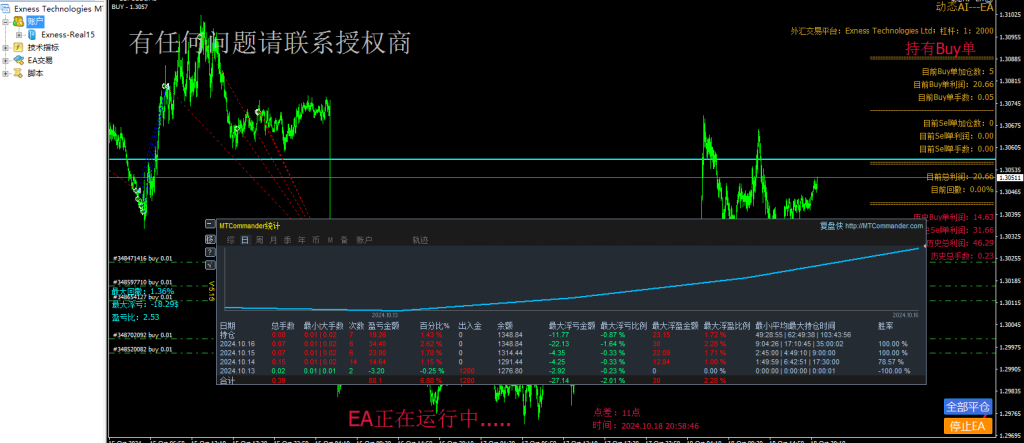Click the 总手数 column header
This screenshot has height=443, width=1024.
point(283,325)
